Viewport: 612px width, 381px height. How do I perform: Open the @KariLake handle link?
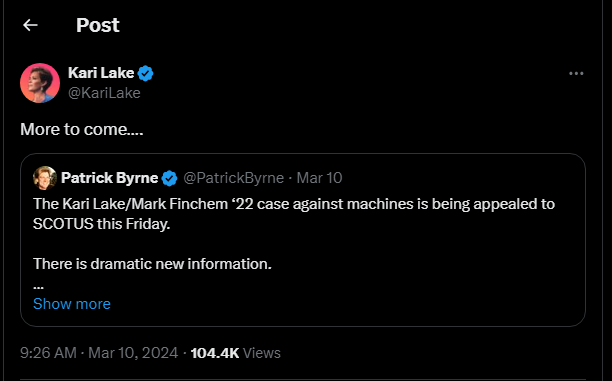point(104,93)
